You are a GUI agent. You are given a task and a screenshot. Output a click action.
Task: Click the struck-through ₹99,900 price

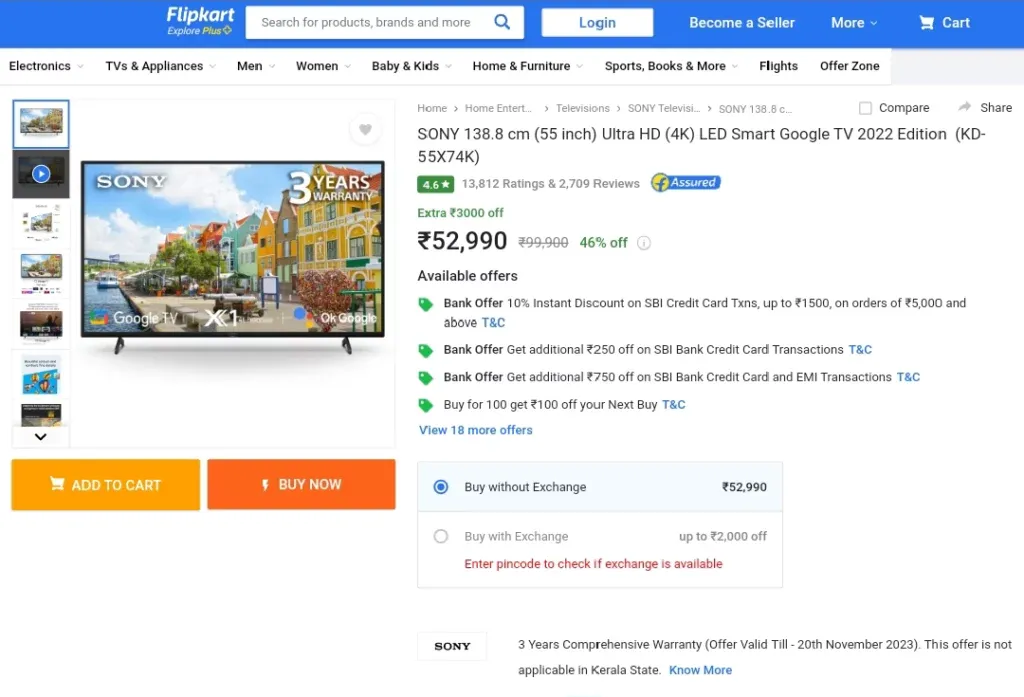tap(543, 243)
